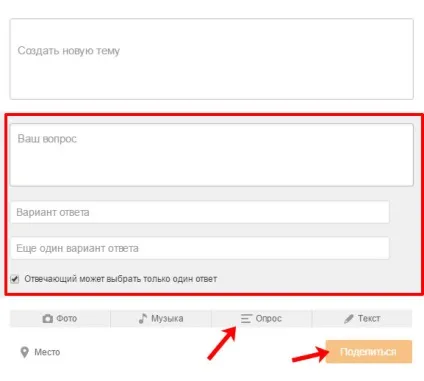Screen dimensions: 424x381
Task: Click the camera icon next to Фото
Action: click(48, 319)
